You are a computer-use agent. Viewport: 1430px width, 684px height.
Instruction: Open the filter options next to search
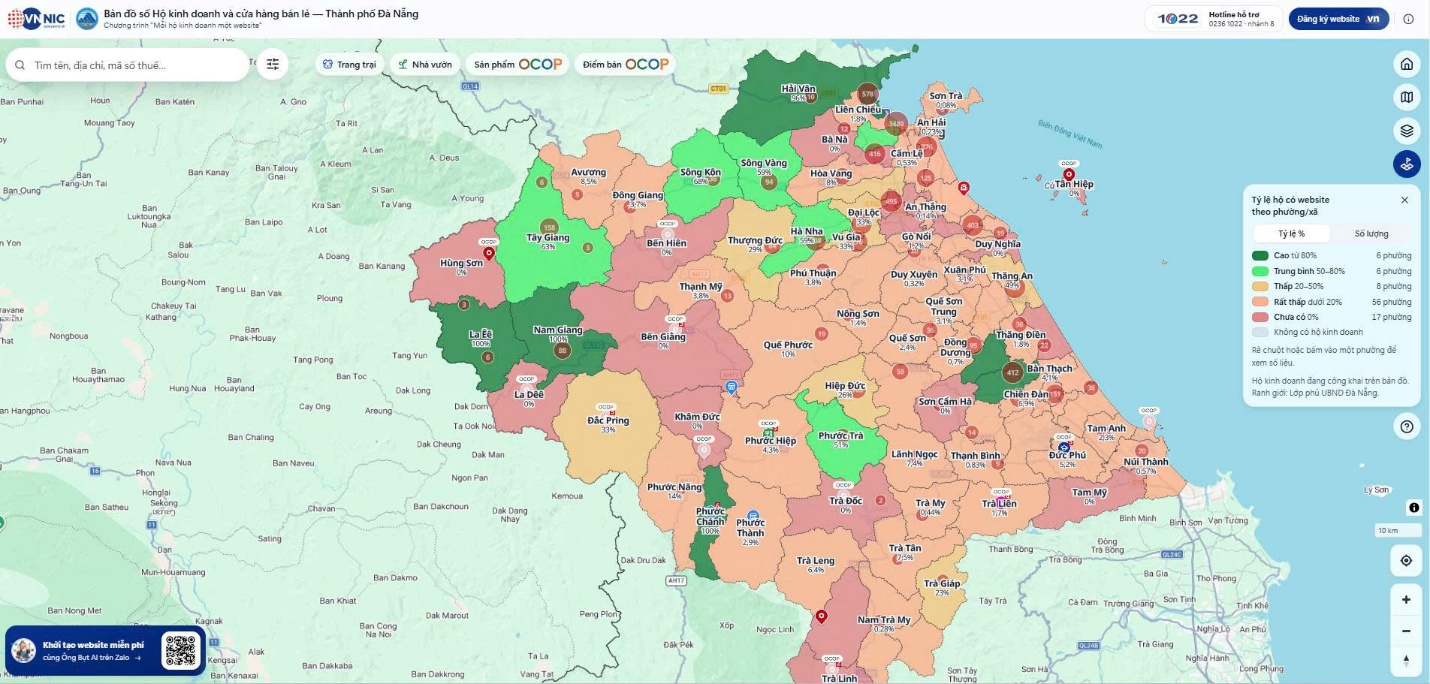(x=273, y=64)
